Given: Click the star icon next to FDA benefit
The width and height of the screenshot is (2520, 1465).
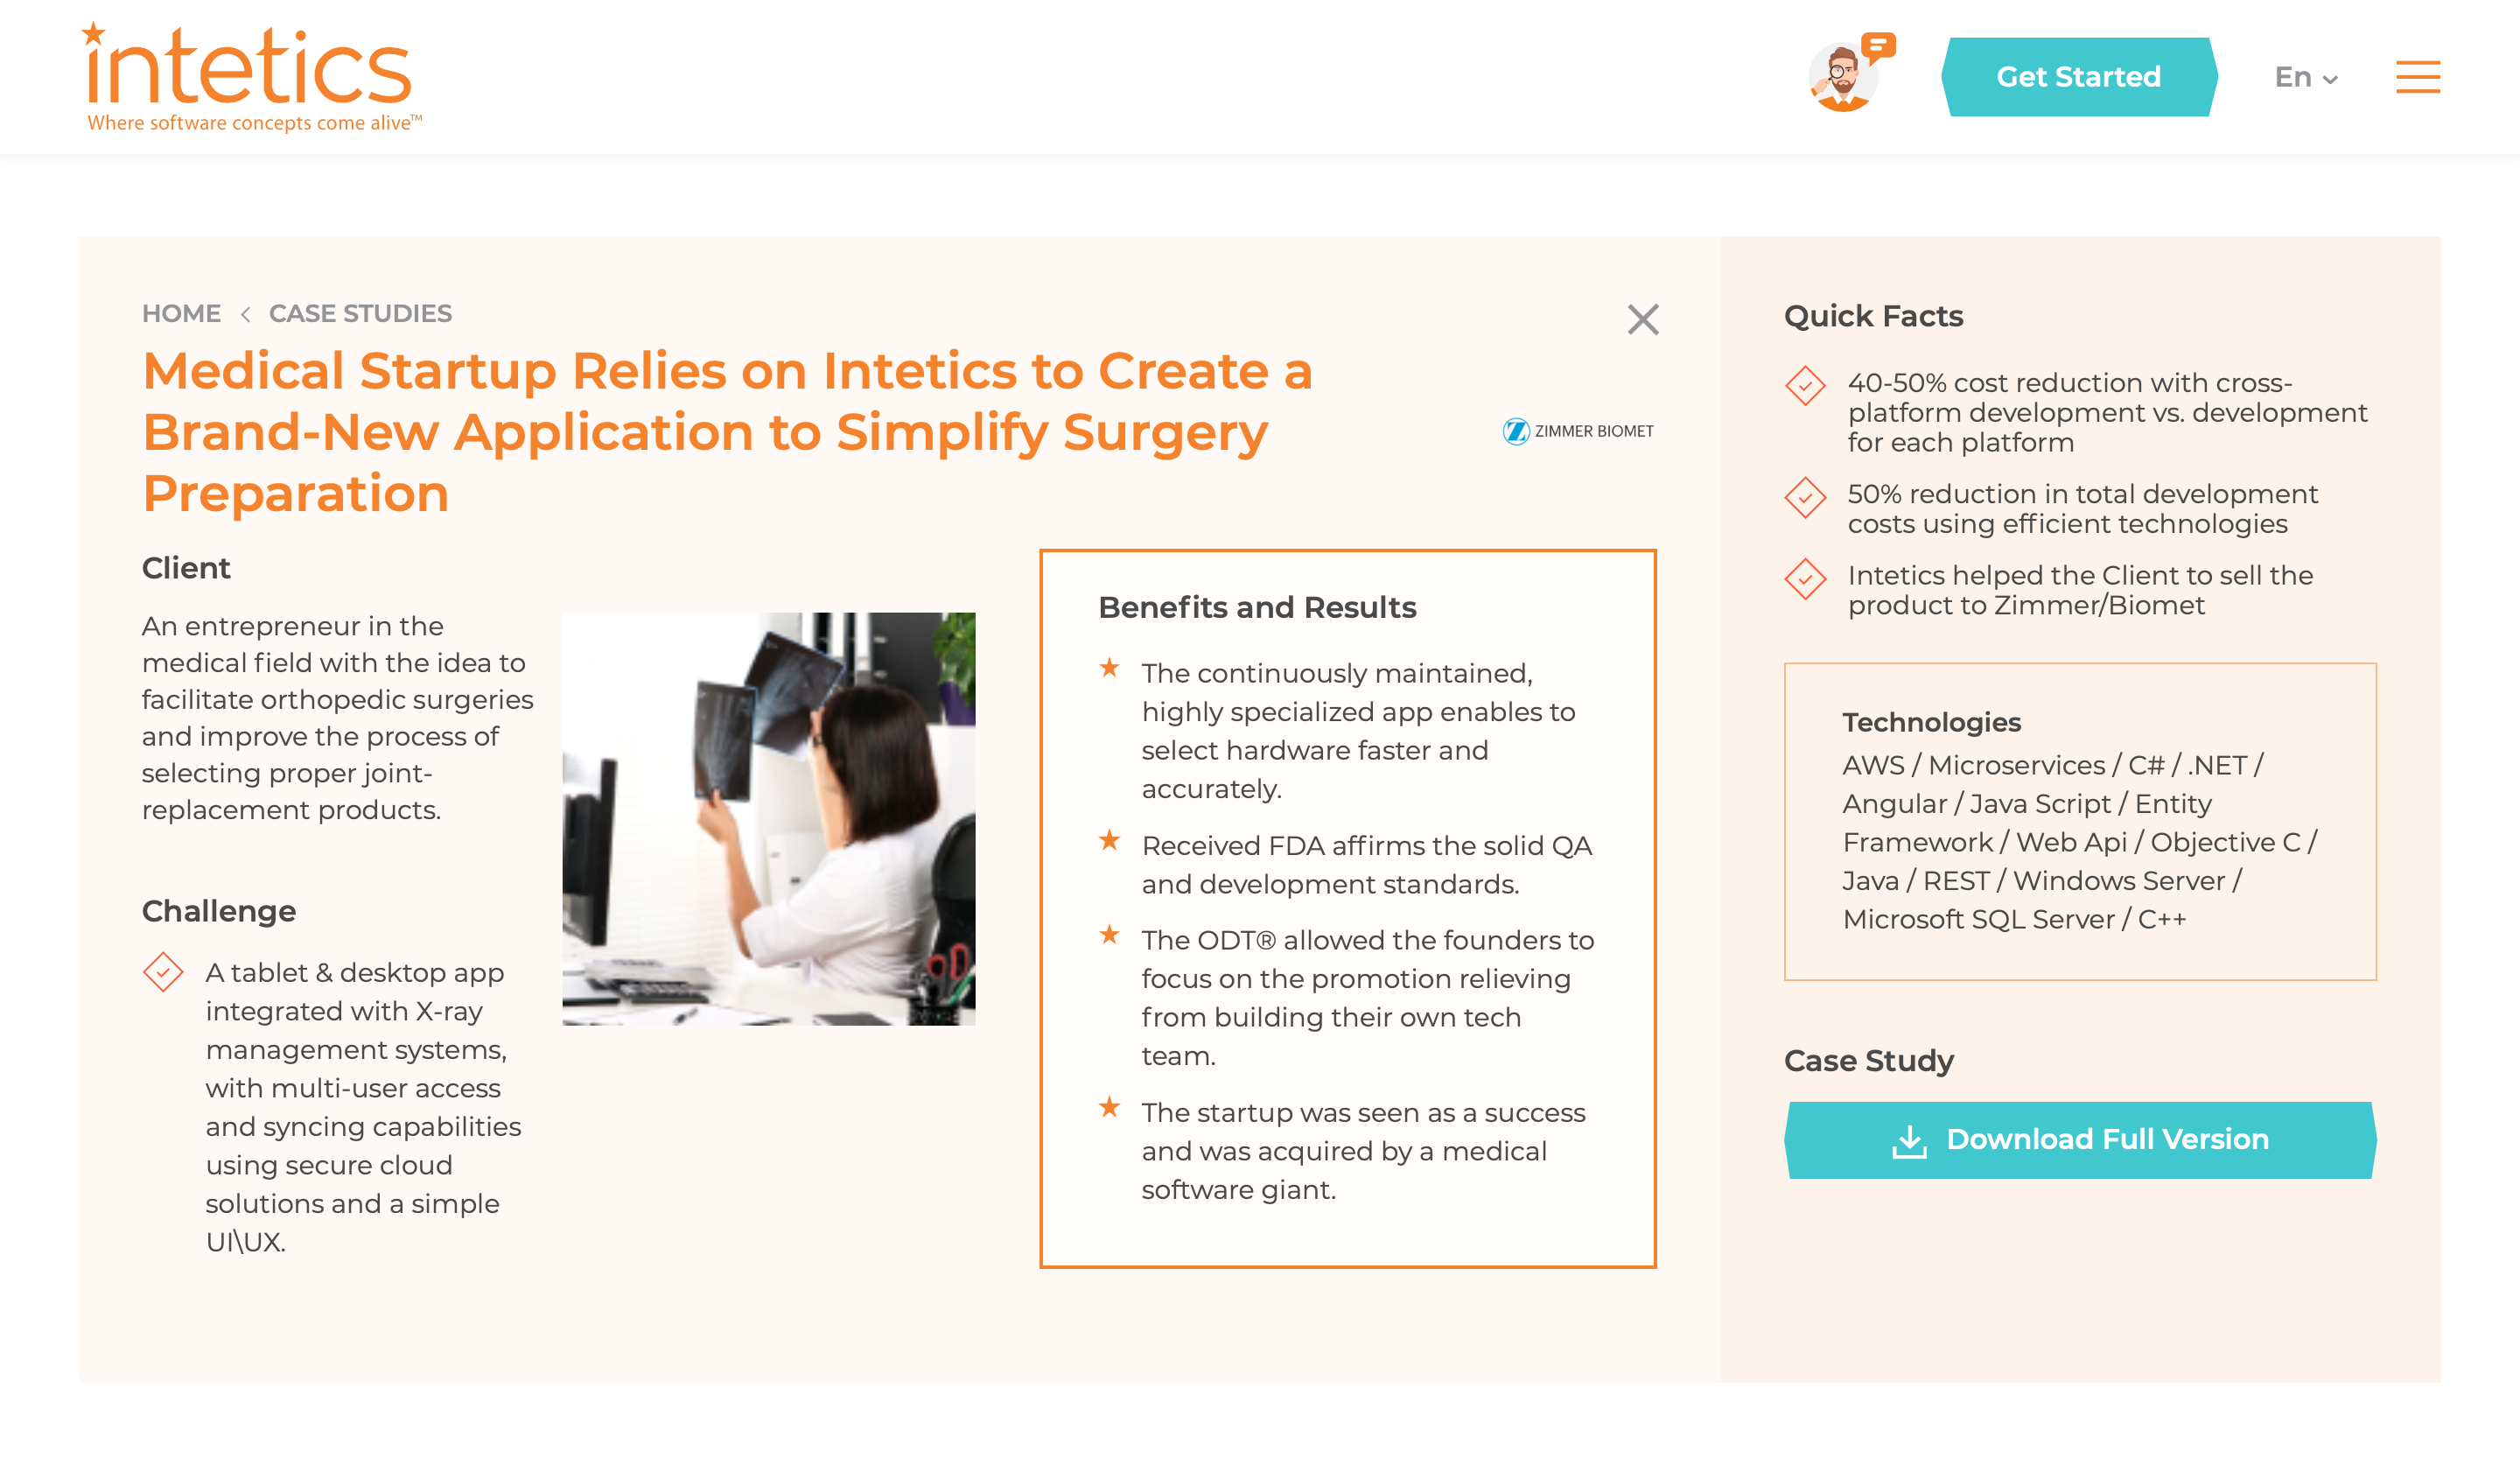Looking at the screenshot, I should pyautogui.click(x=1112, y=845).
